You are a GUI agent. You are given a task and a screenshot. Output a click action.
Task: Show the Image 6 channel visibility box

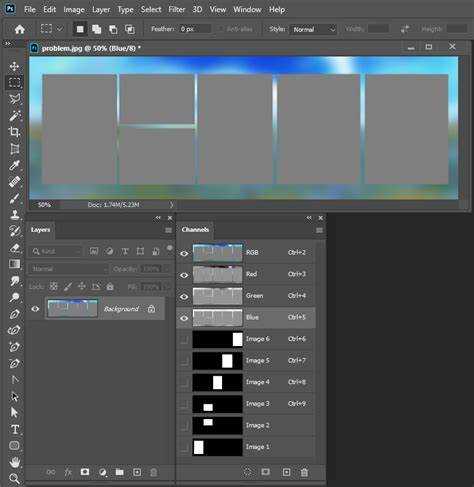(x=184, y=339)
